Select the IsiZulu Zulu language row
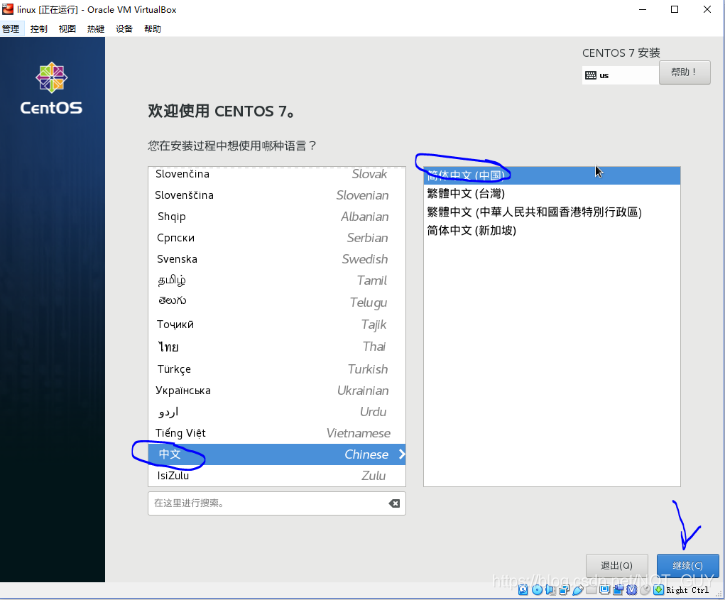The image size is (725, 600). click(x=276, y=476)
